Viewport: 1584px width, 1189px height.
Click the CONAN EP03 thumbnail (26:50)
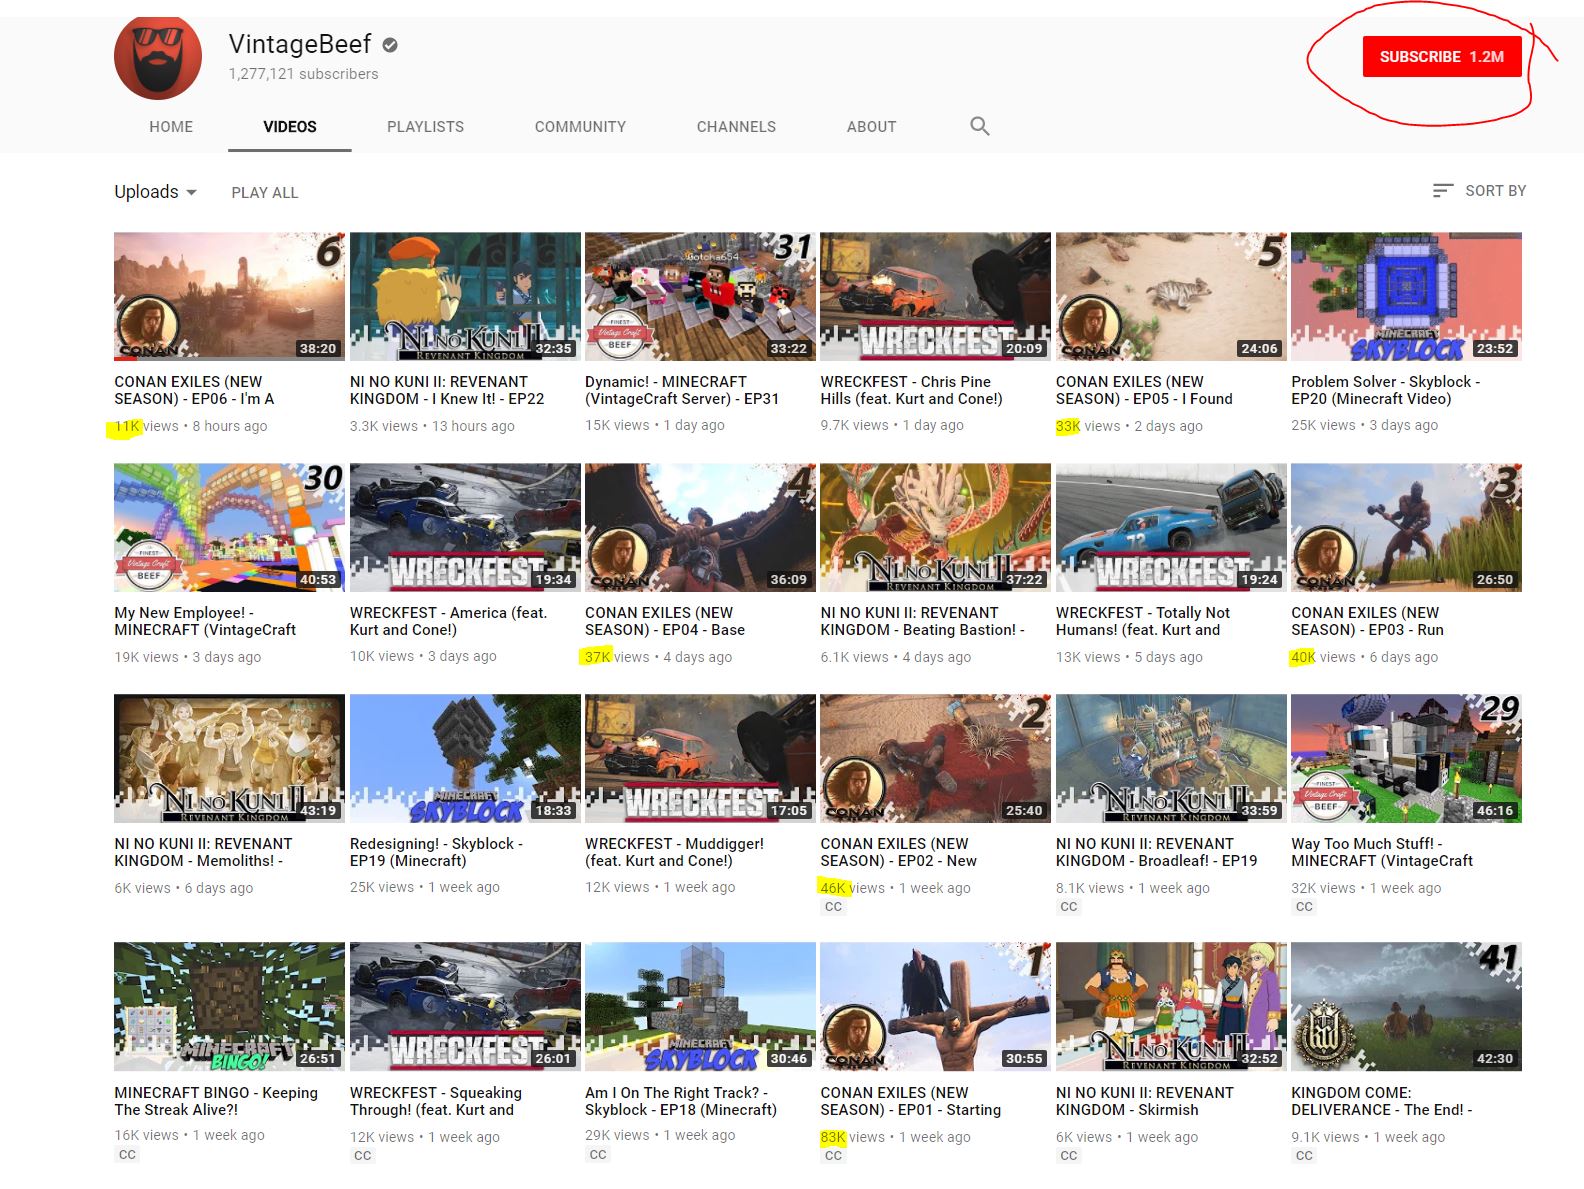pos(1406,527)
